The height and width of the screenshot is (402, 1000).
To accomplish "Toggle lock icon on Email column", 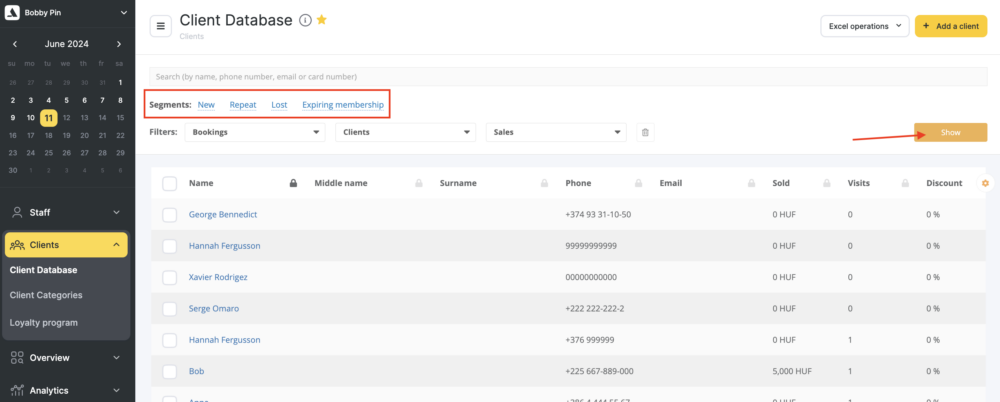I will (751, 183).
